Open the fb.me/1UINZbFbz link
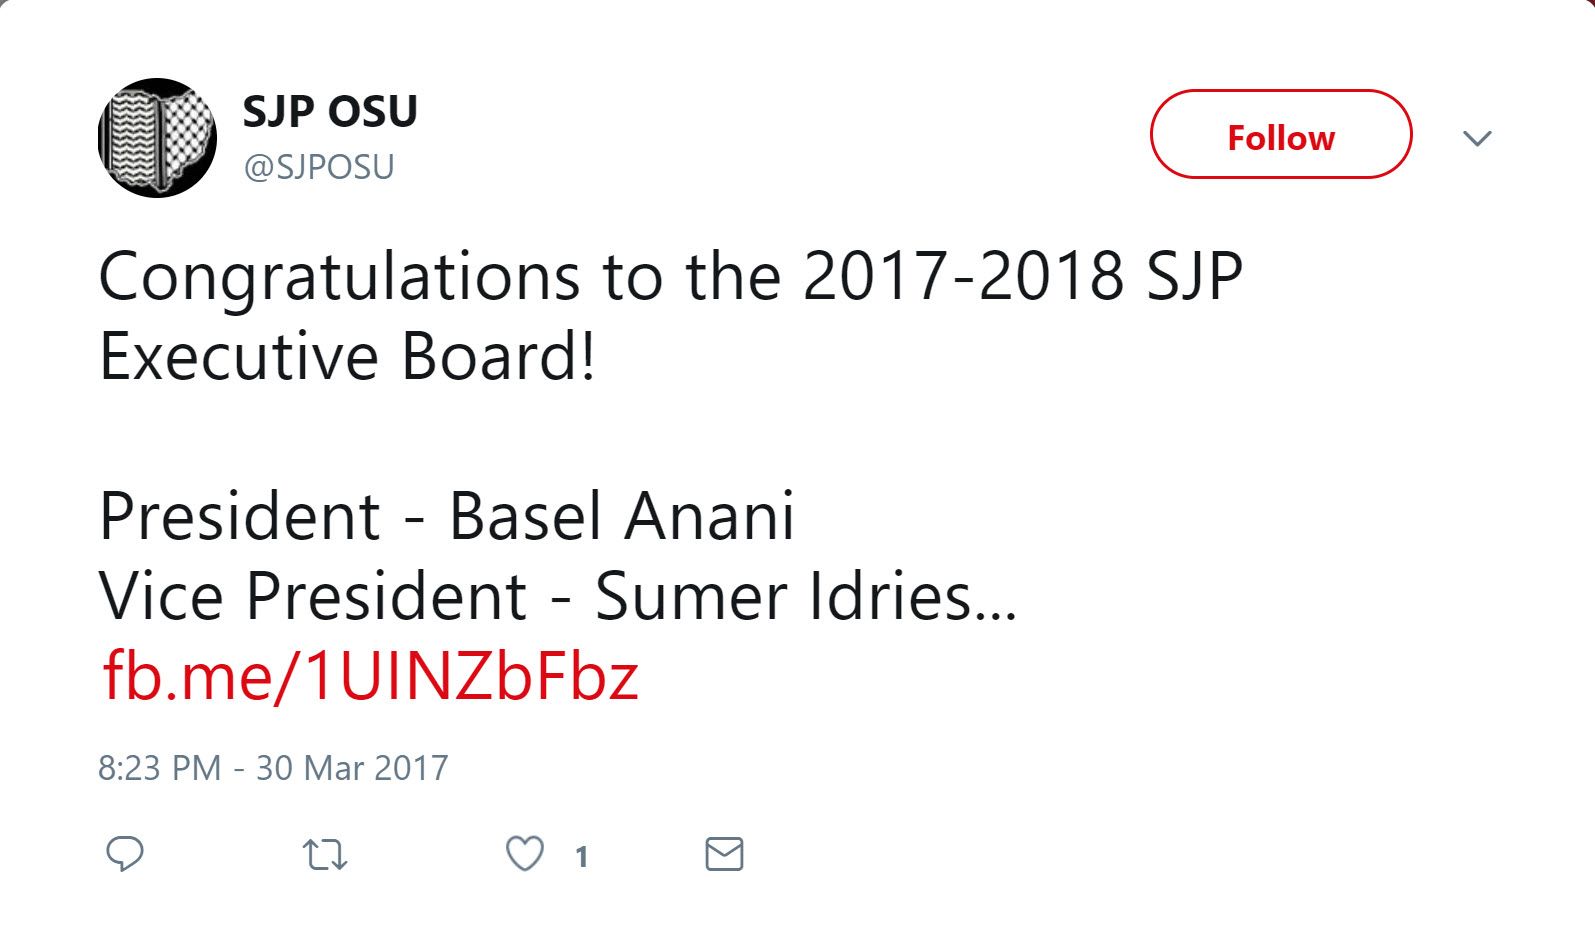The height and width of the screenshot is (948, 1595). coord(370,676)
